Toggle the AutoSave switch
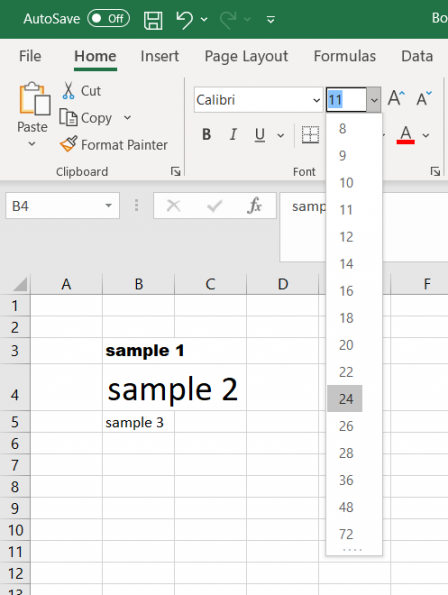The image size is (448, 595). [108, 19]
